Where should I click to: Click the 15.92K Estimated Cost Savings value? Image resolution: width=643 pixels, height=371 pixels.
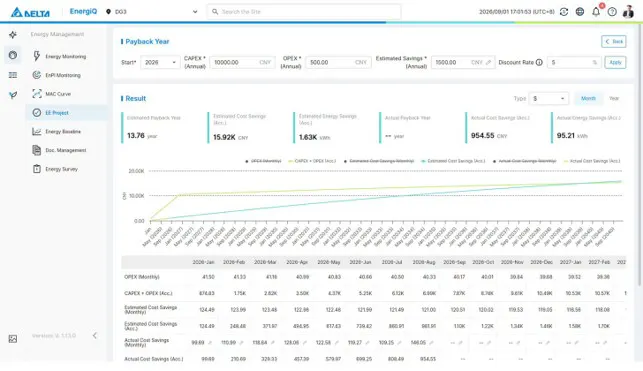click(224, 137)
